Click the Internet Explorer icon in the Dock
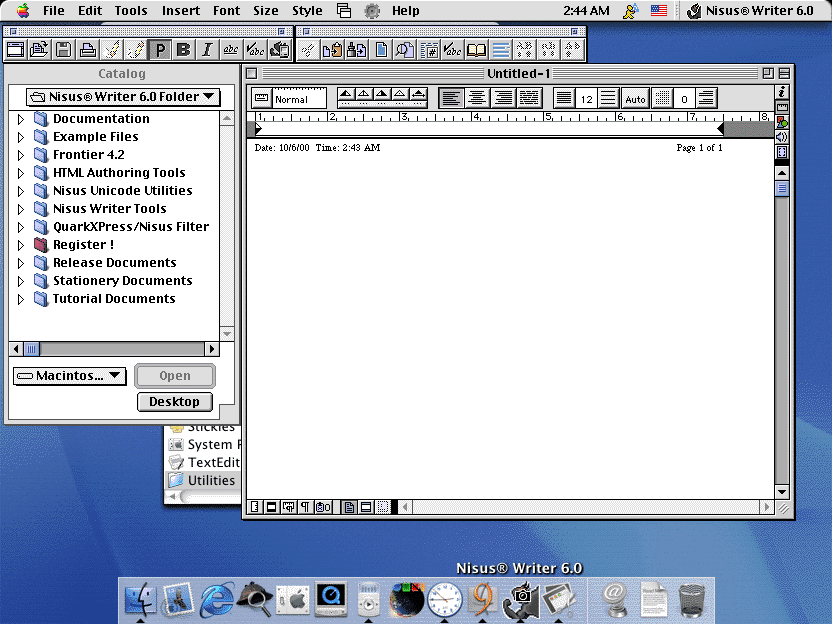Image resolution: width=832 pixels, height=624 pixels. click(x=216, y=600)
